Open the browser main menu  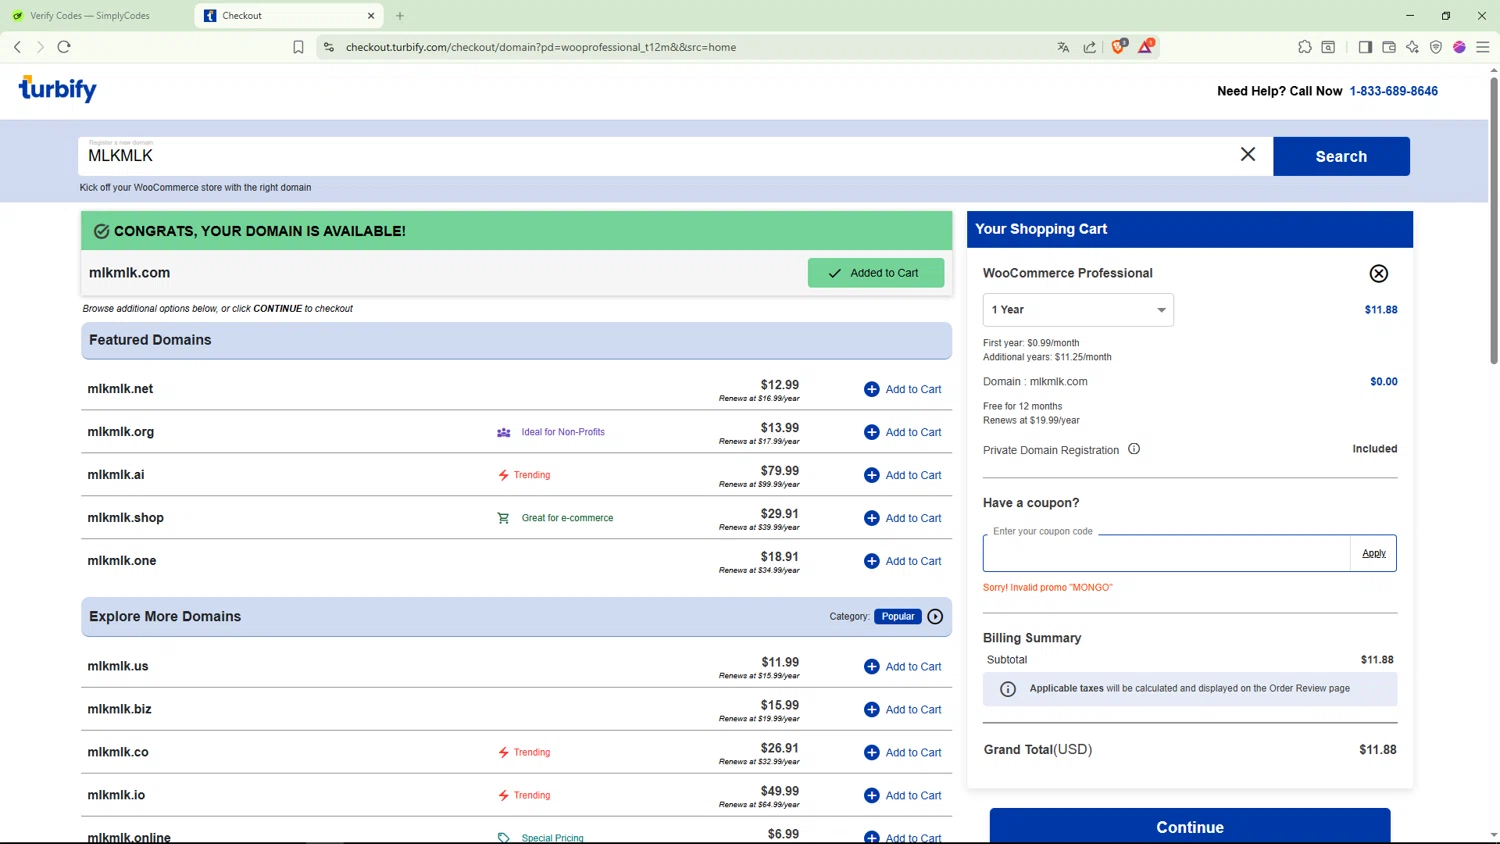1483,47
